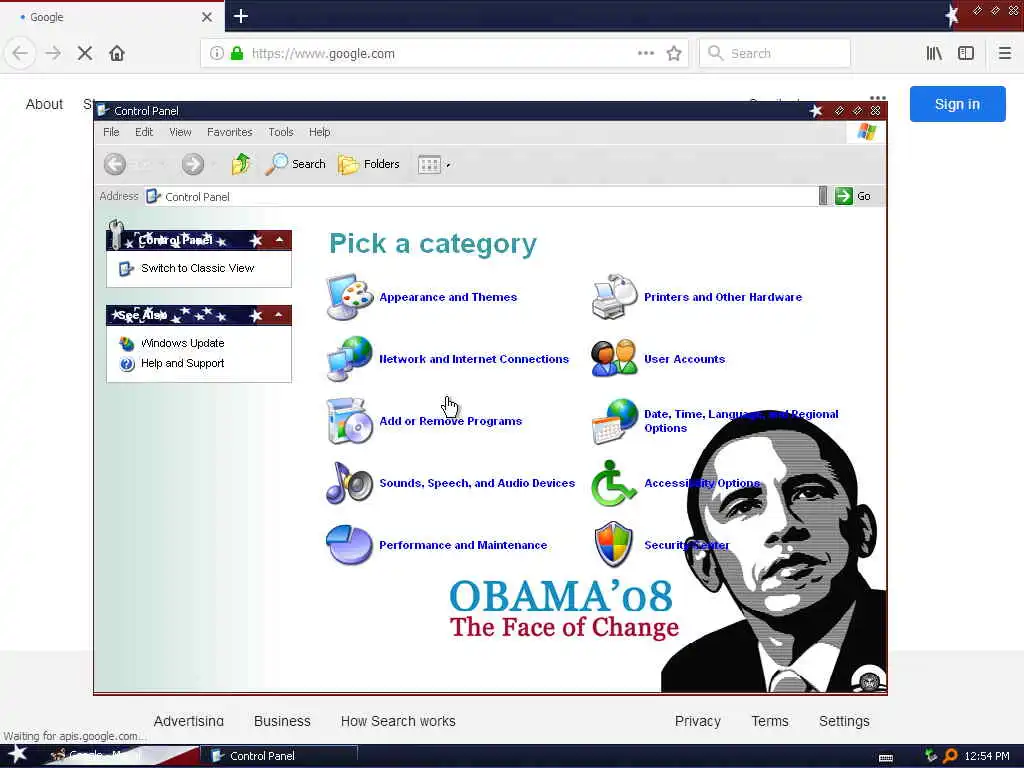Open Add or Remove Programs disc icon
The width and height of the screenshot is (1024, 768).
[x=349, y=421]
